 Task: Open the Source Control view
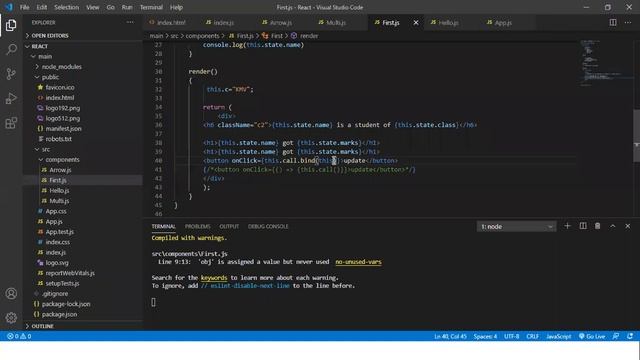(11, 74)
